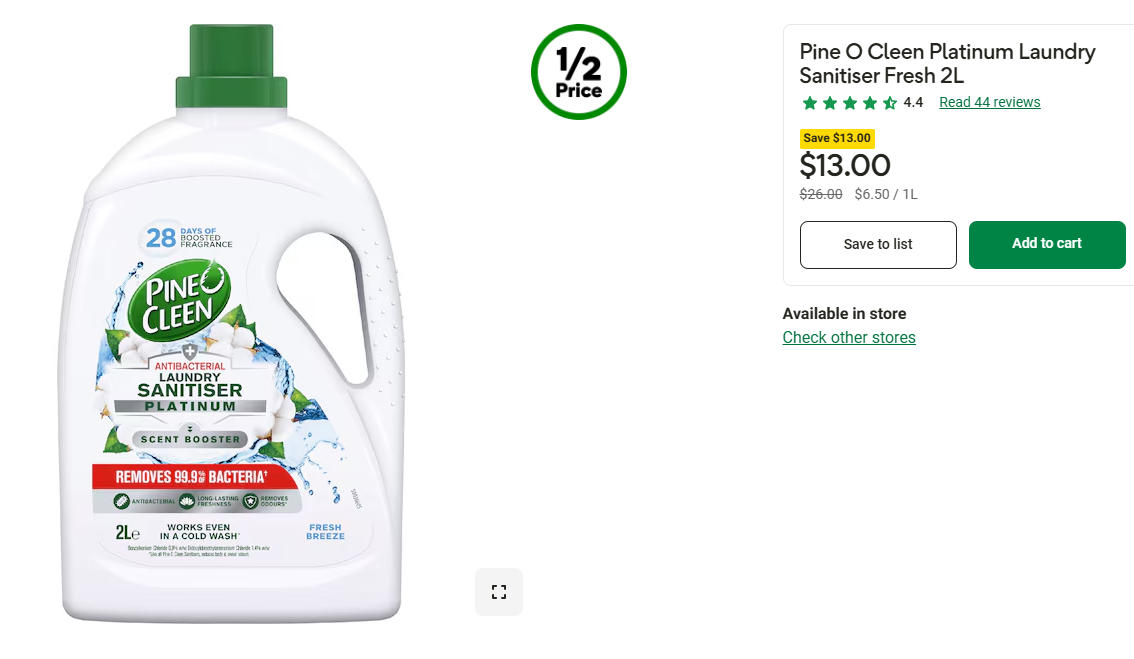1134x659 pixels.
Task: Click the half-filled fifth rating star
Action: point(890,103)
